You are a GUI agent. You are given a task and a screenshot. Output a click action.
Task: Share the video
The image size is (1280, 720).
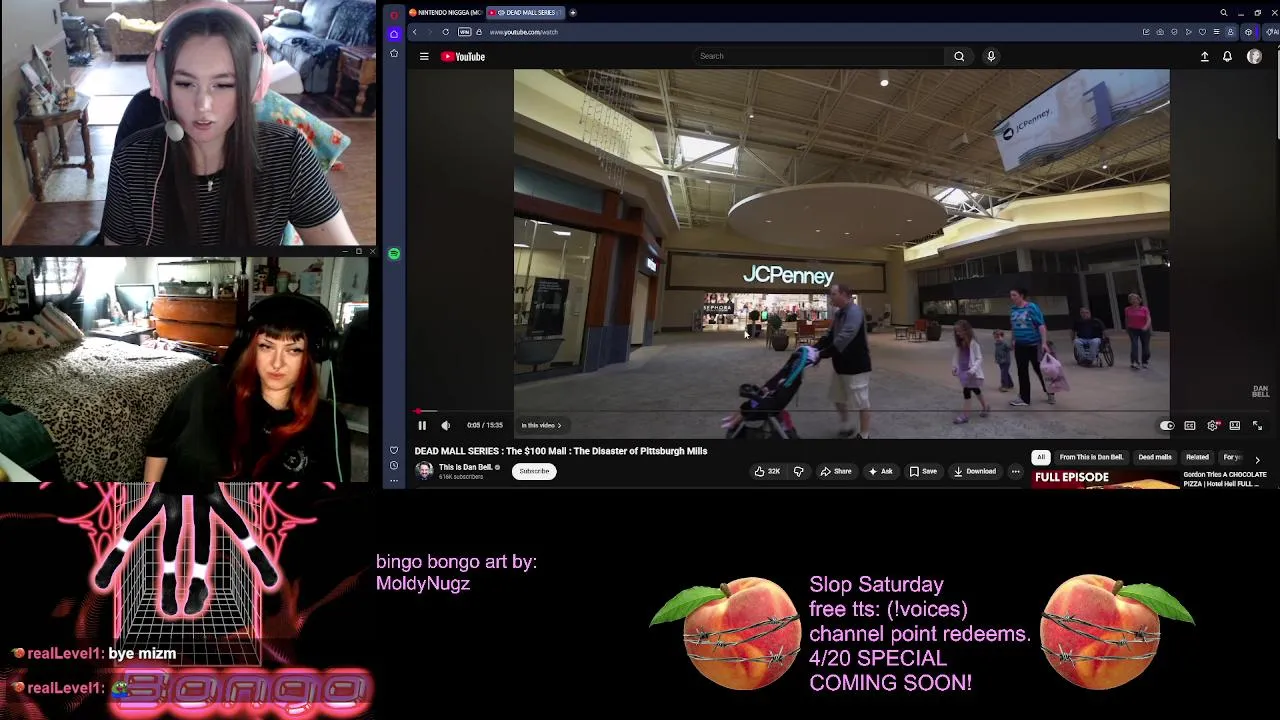836,471
